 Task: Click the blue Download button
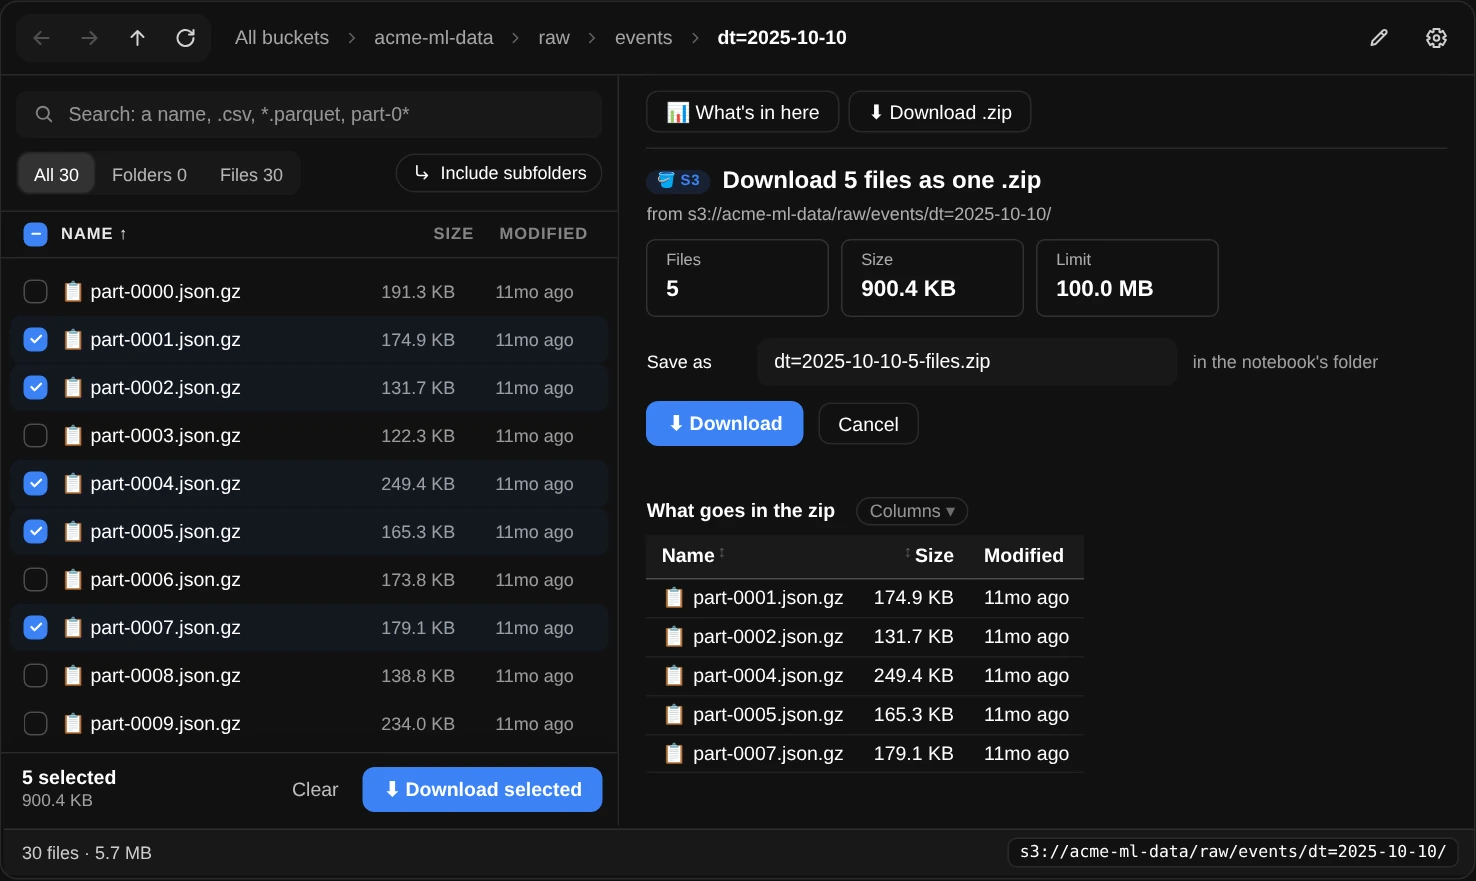tap(725, 424)
